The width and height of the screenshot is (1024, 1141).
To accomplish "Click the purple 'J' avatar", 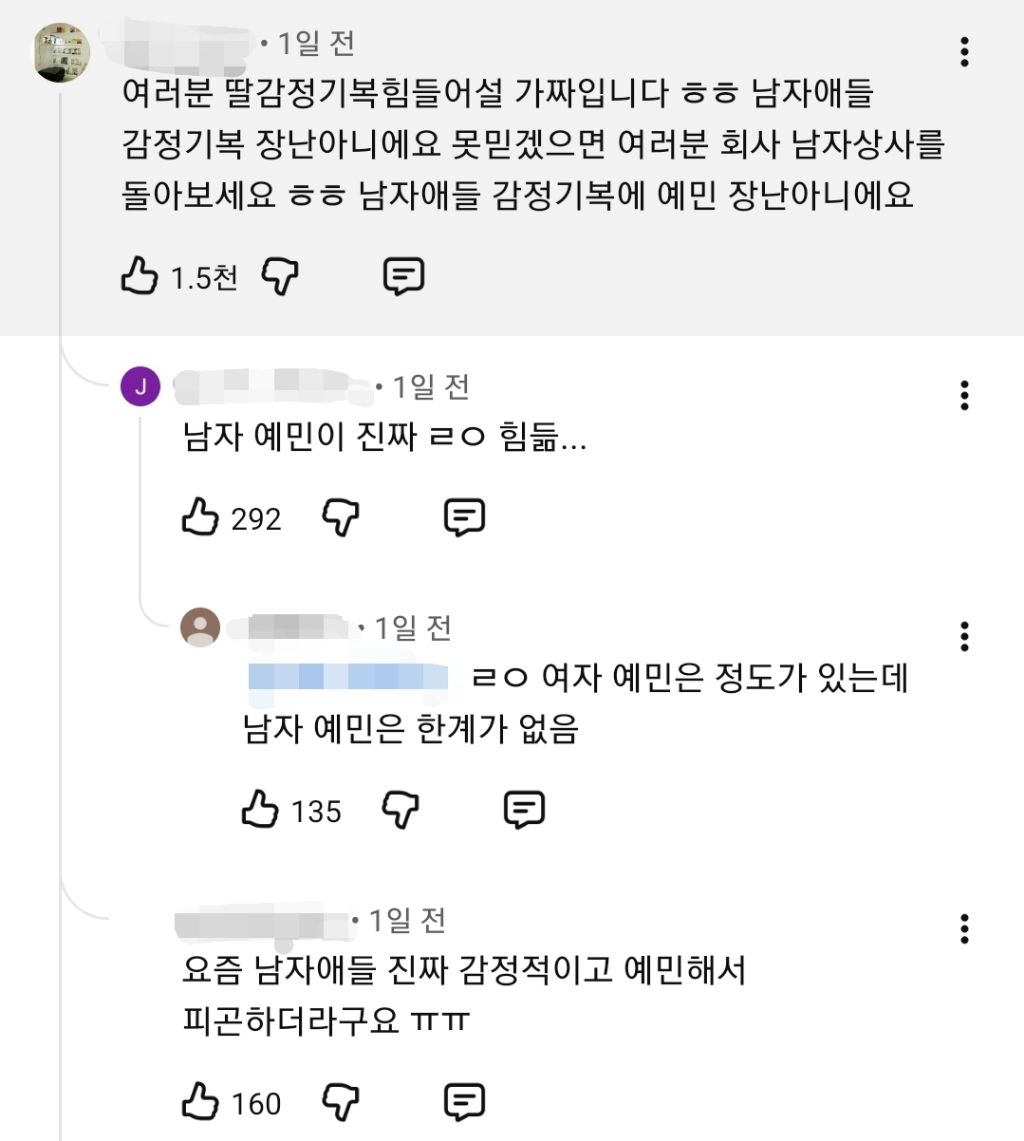I will [140, 387].
